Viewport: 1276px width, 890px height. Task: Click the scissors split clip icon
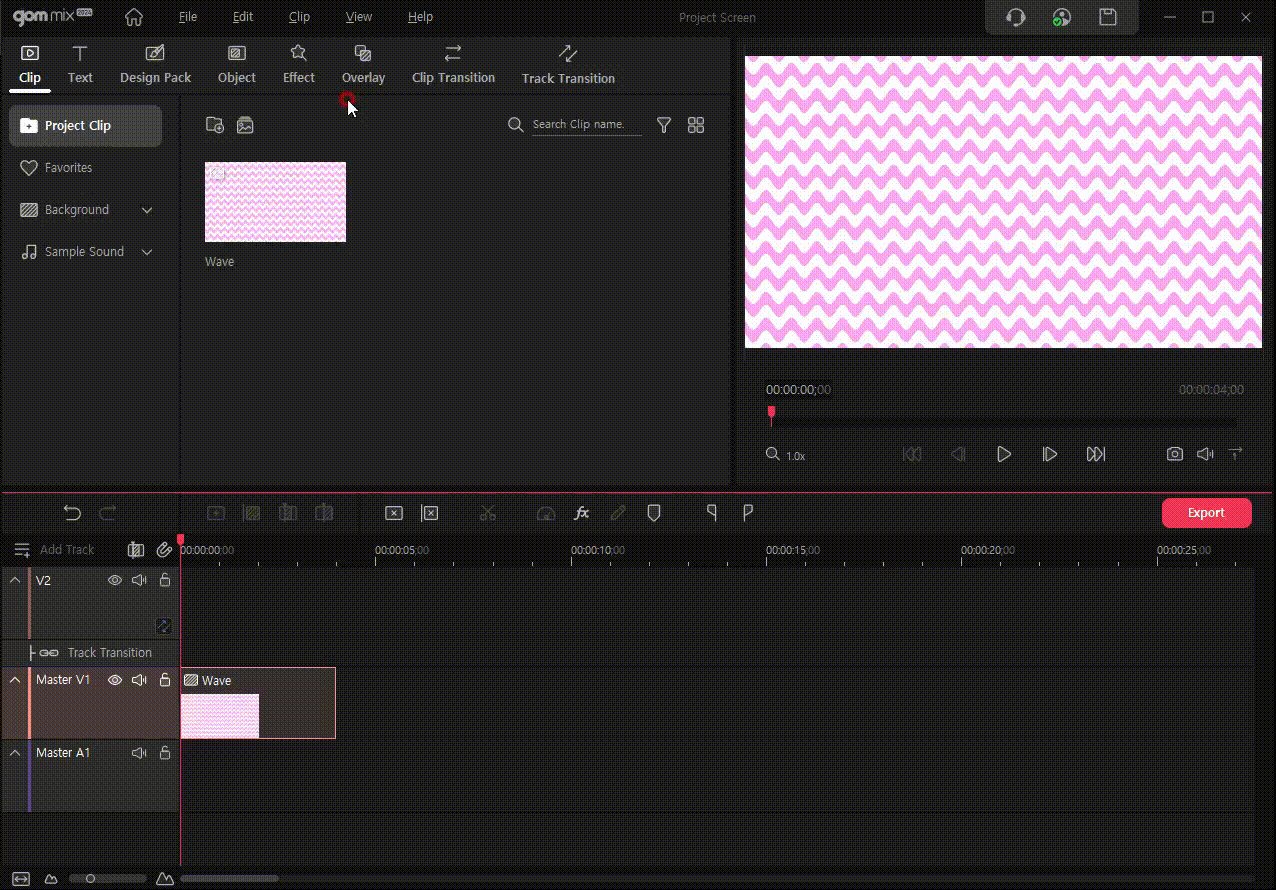click(x=487, y=513)
